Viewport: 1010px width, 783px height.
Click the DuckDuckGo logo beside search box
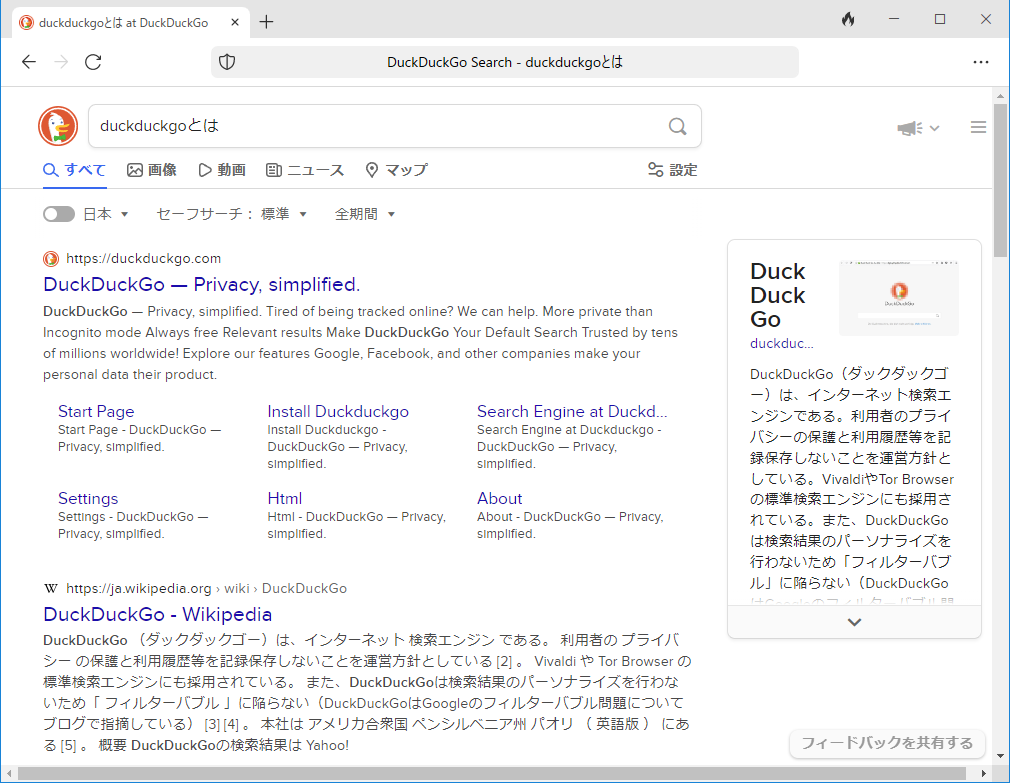coord(58,126)
